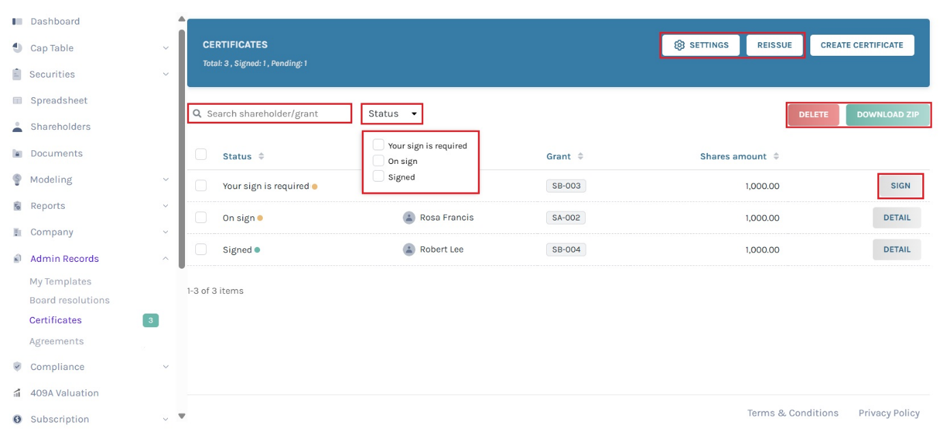Select the 'On sign' row checkbox

[201, 217]
